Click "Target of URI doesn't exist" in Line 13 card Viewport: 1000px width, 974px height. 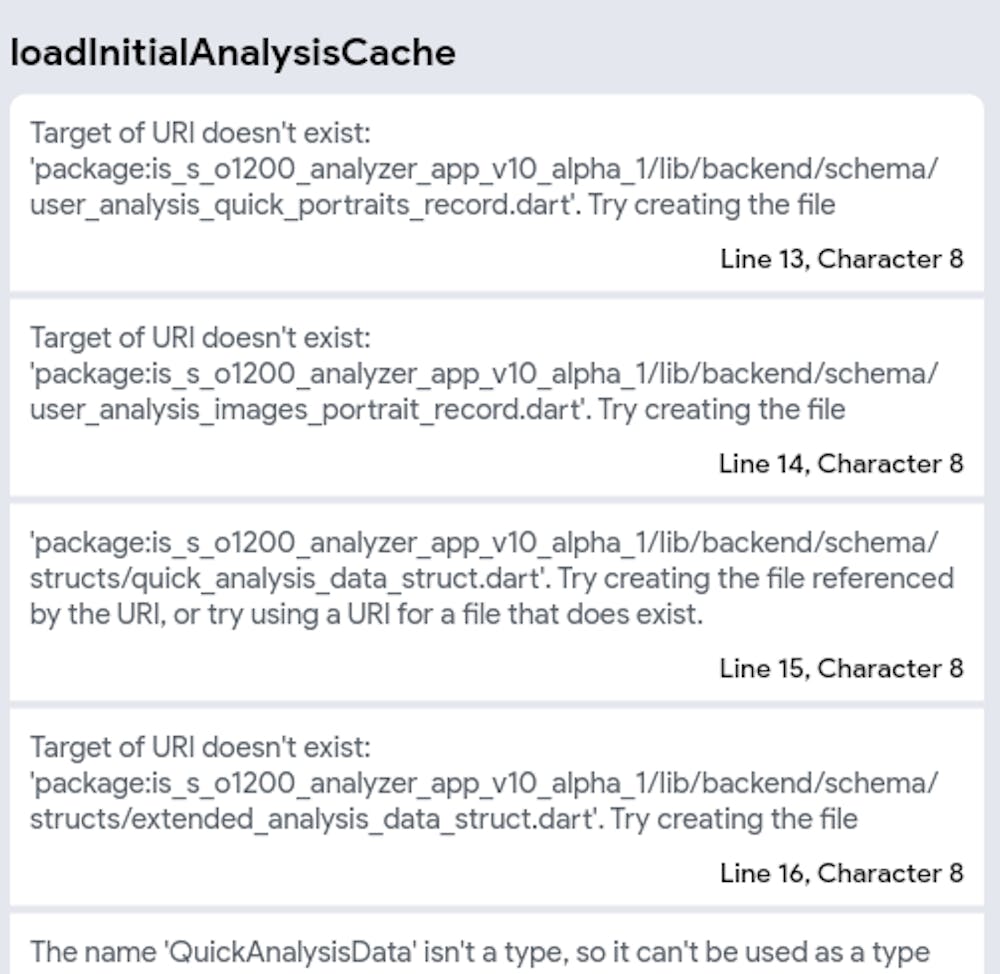click(200, 133)
